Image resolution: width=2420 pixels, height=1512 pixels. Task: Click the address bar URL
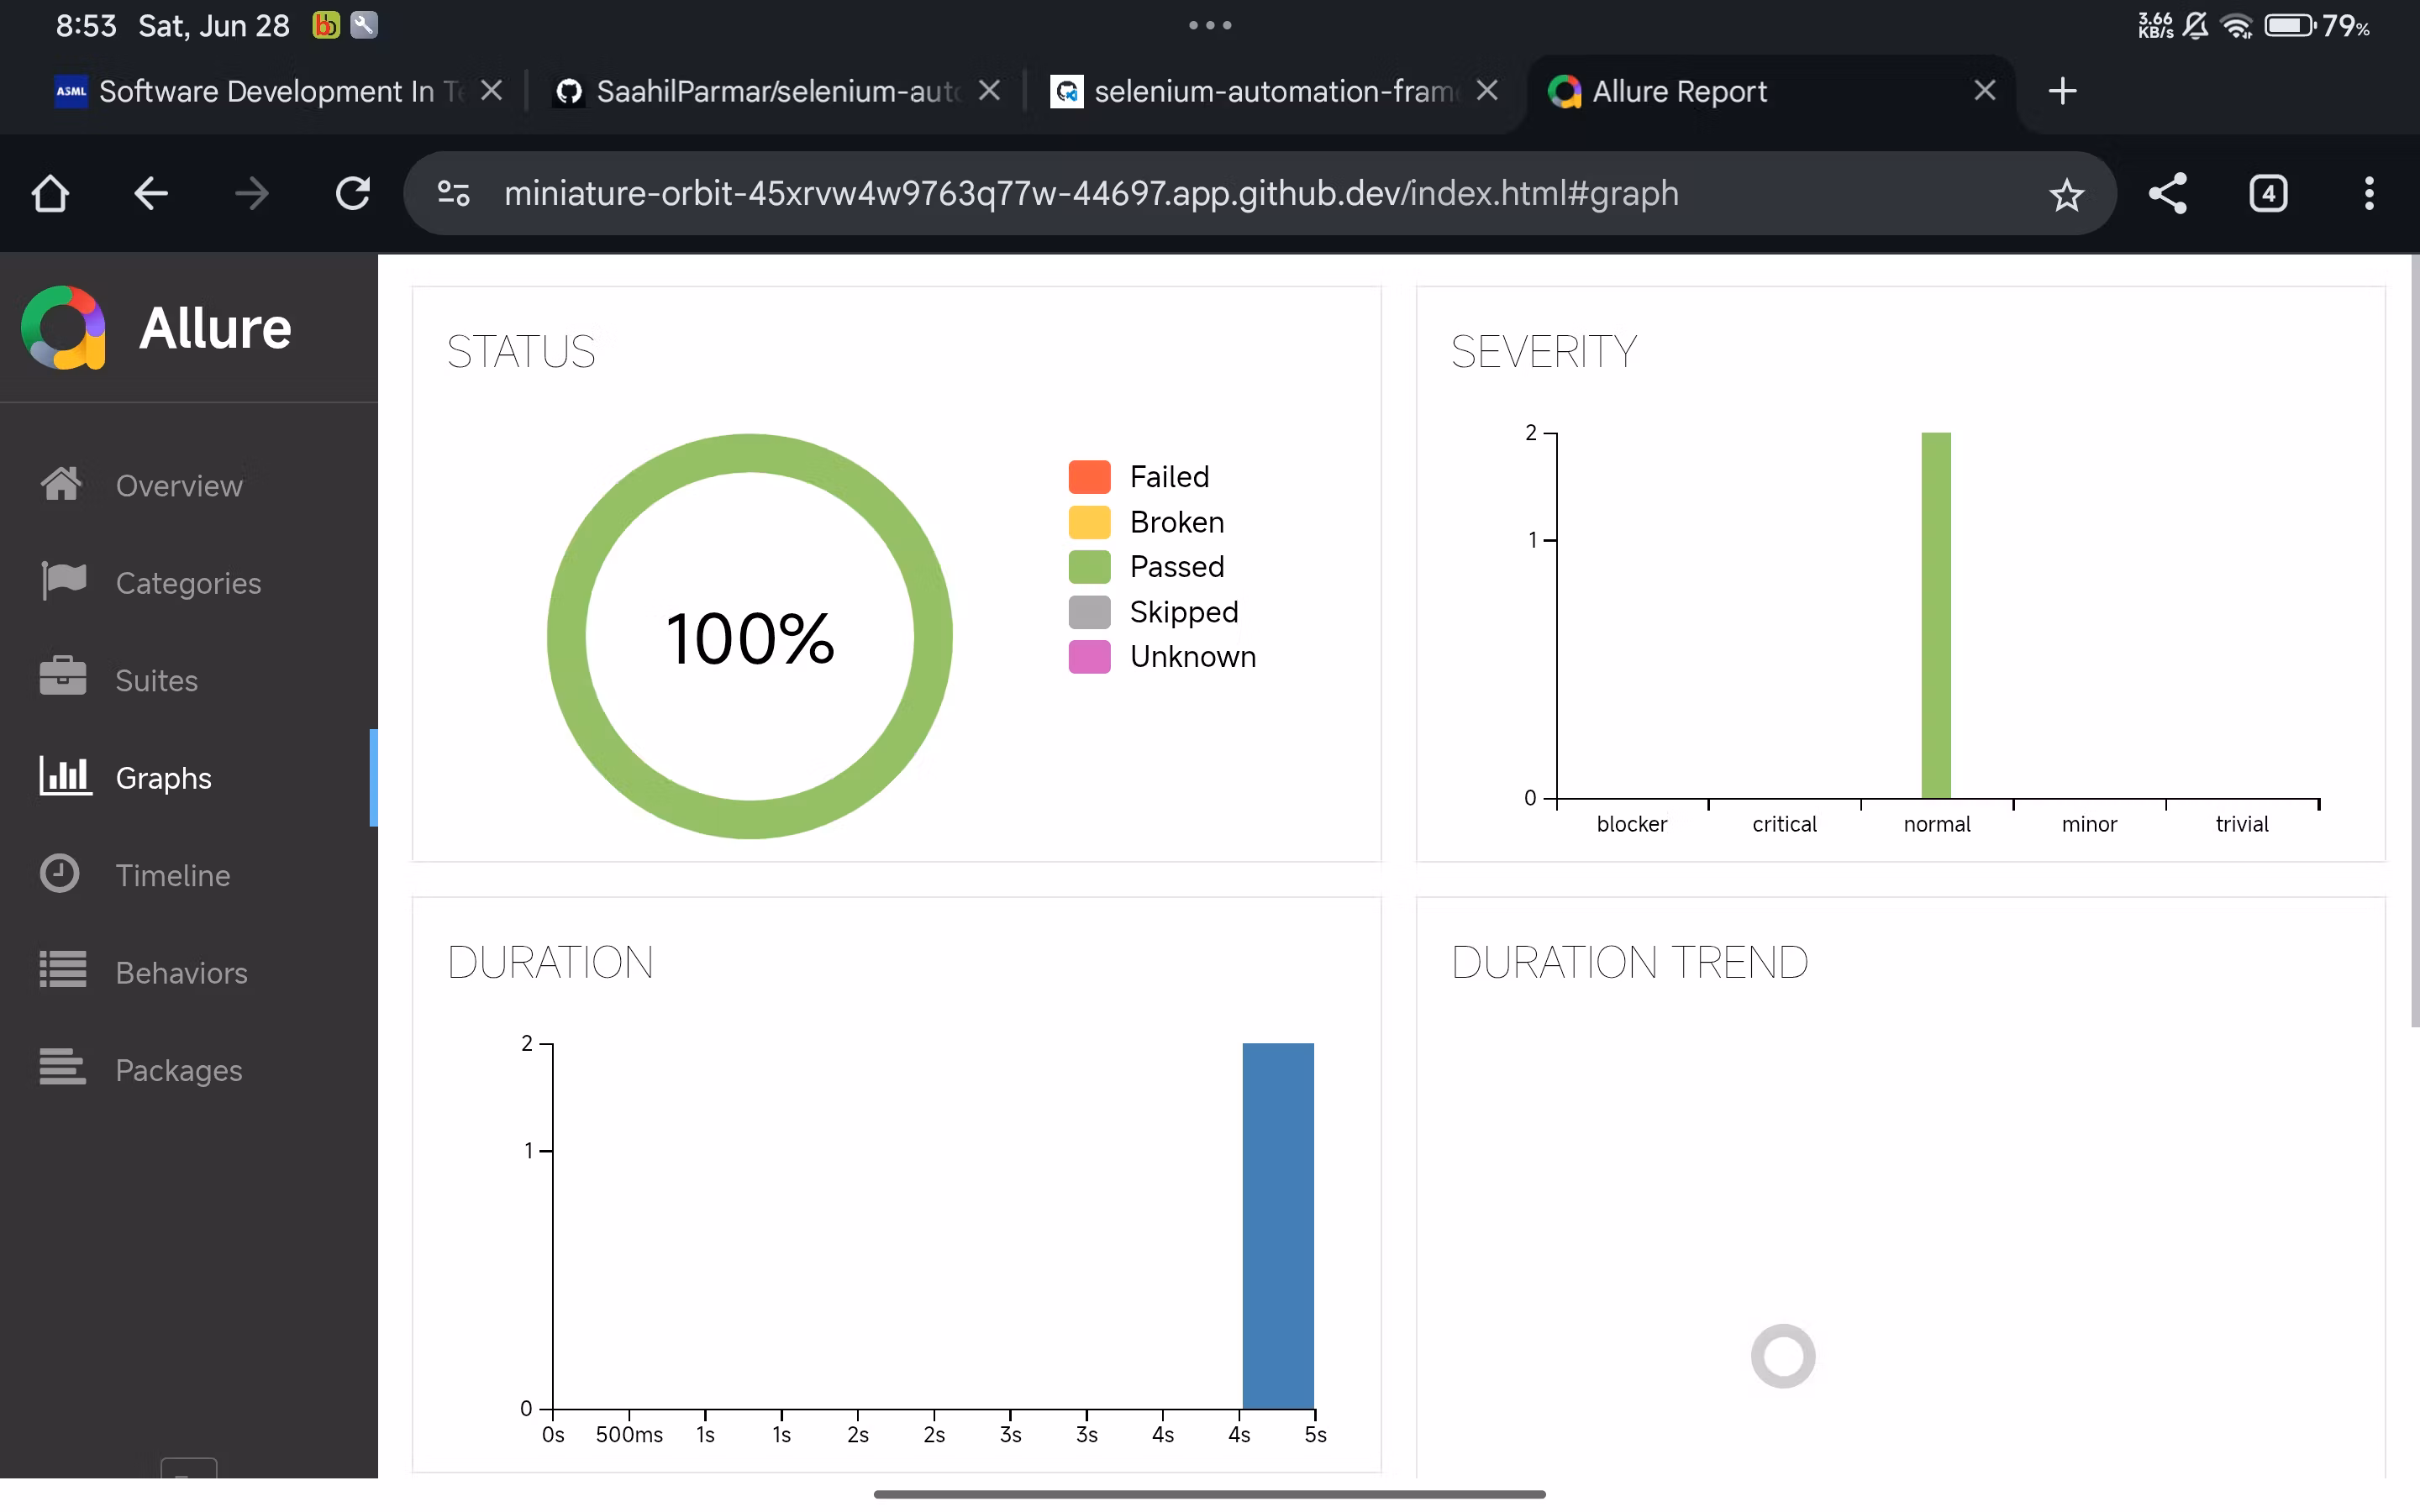tap(1090, 194)
